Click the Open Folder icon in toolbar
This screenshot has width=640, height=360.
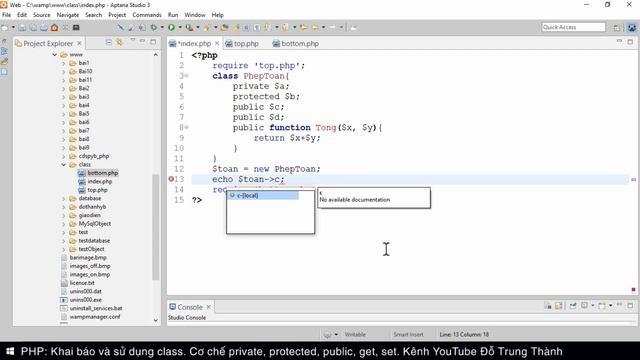pyautogui.click(x=224, y=27)
